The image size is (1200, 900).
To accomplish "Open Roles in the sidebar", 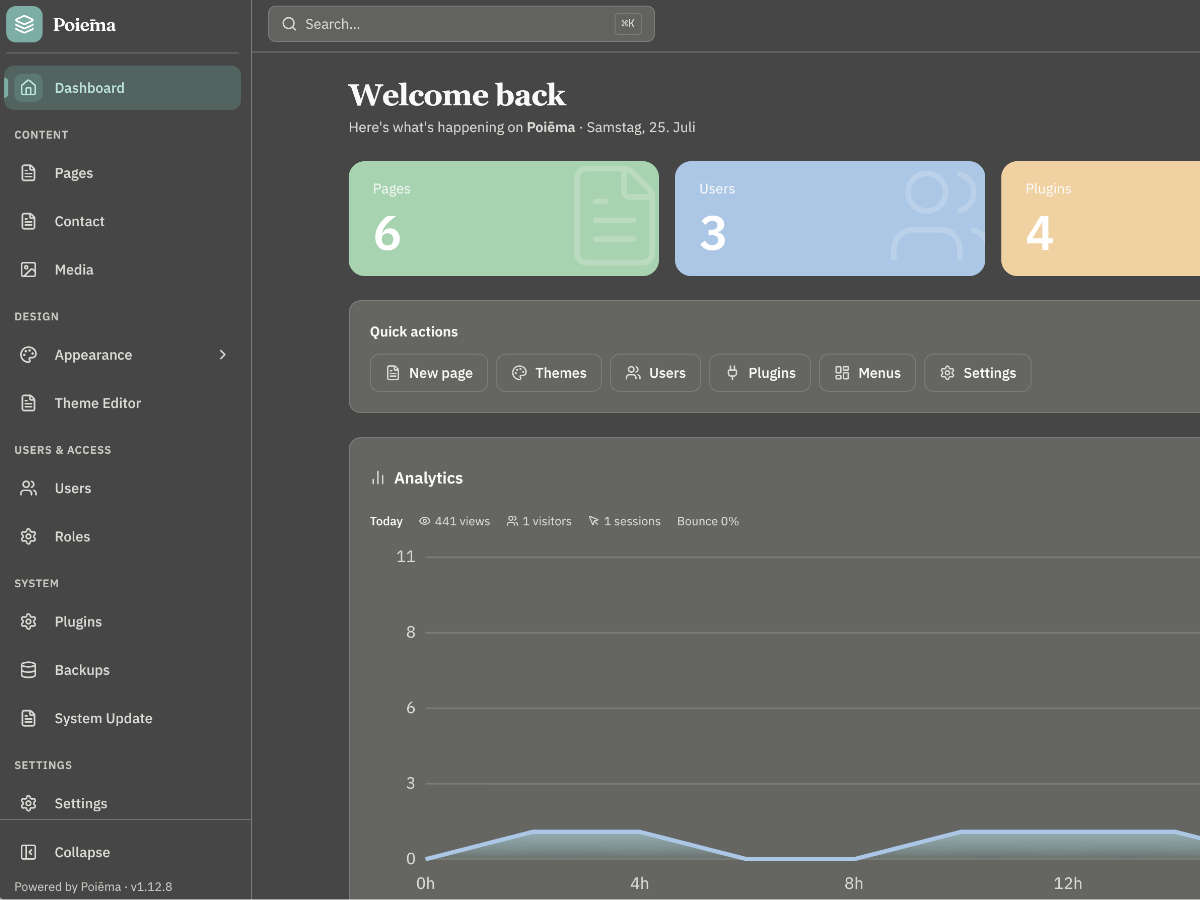I will click(x=122, y=536).
